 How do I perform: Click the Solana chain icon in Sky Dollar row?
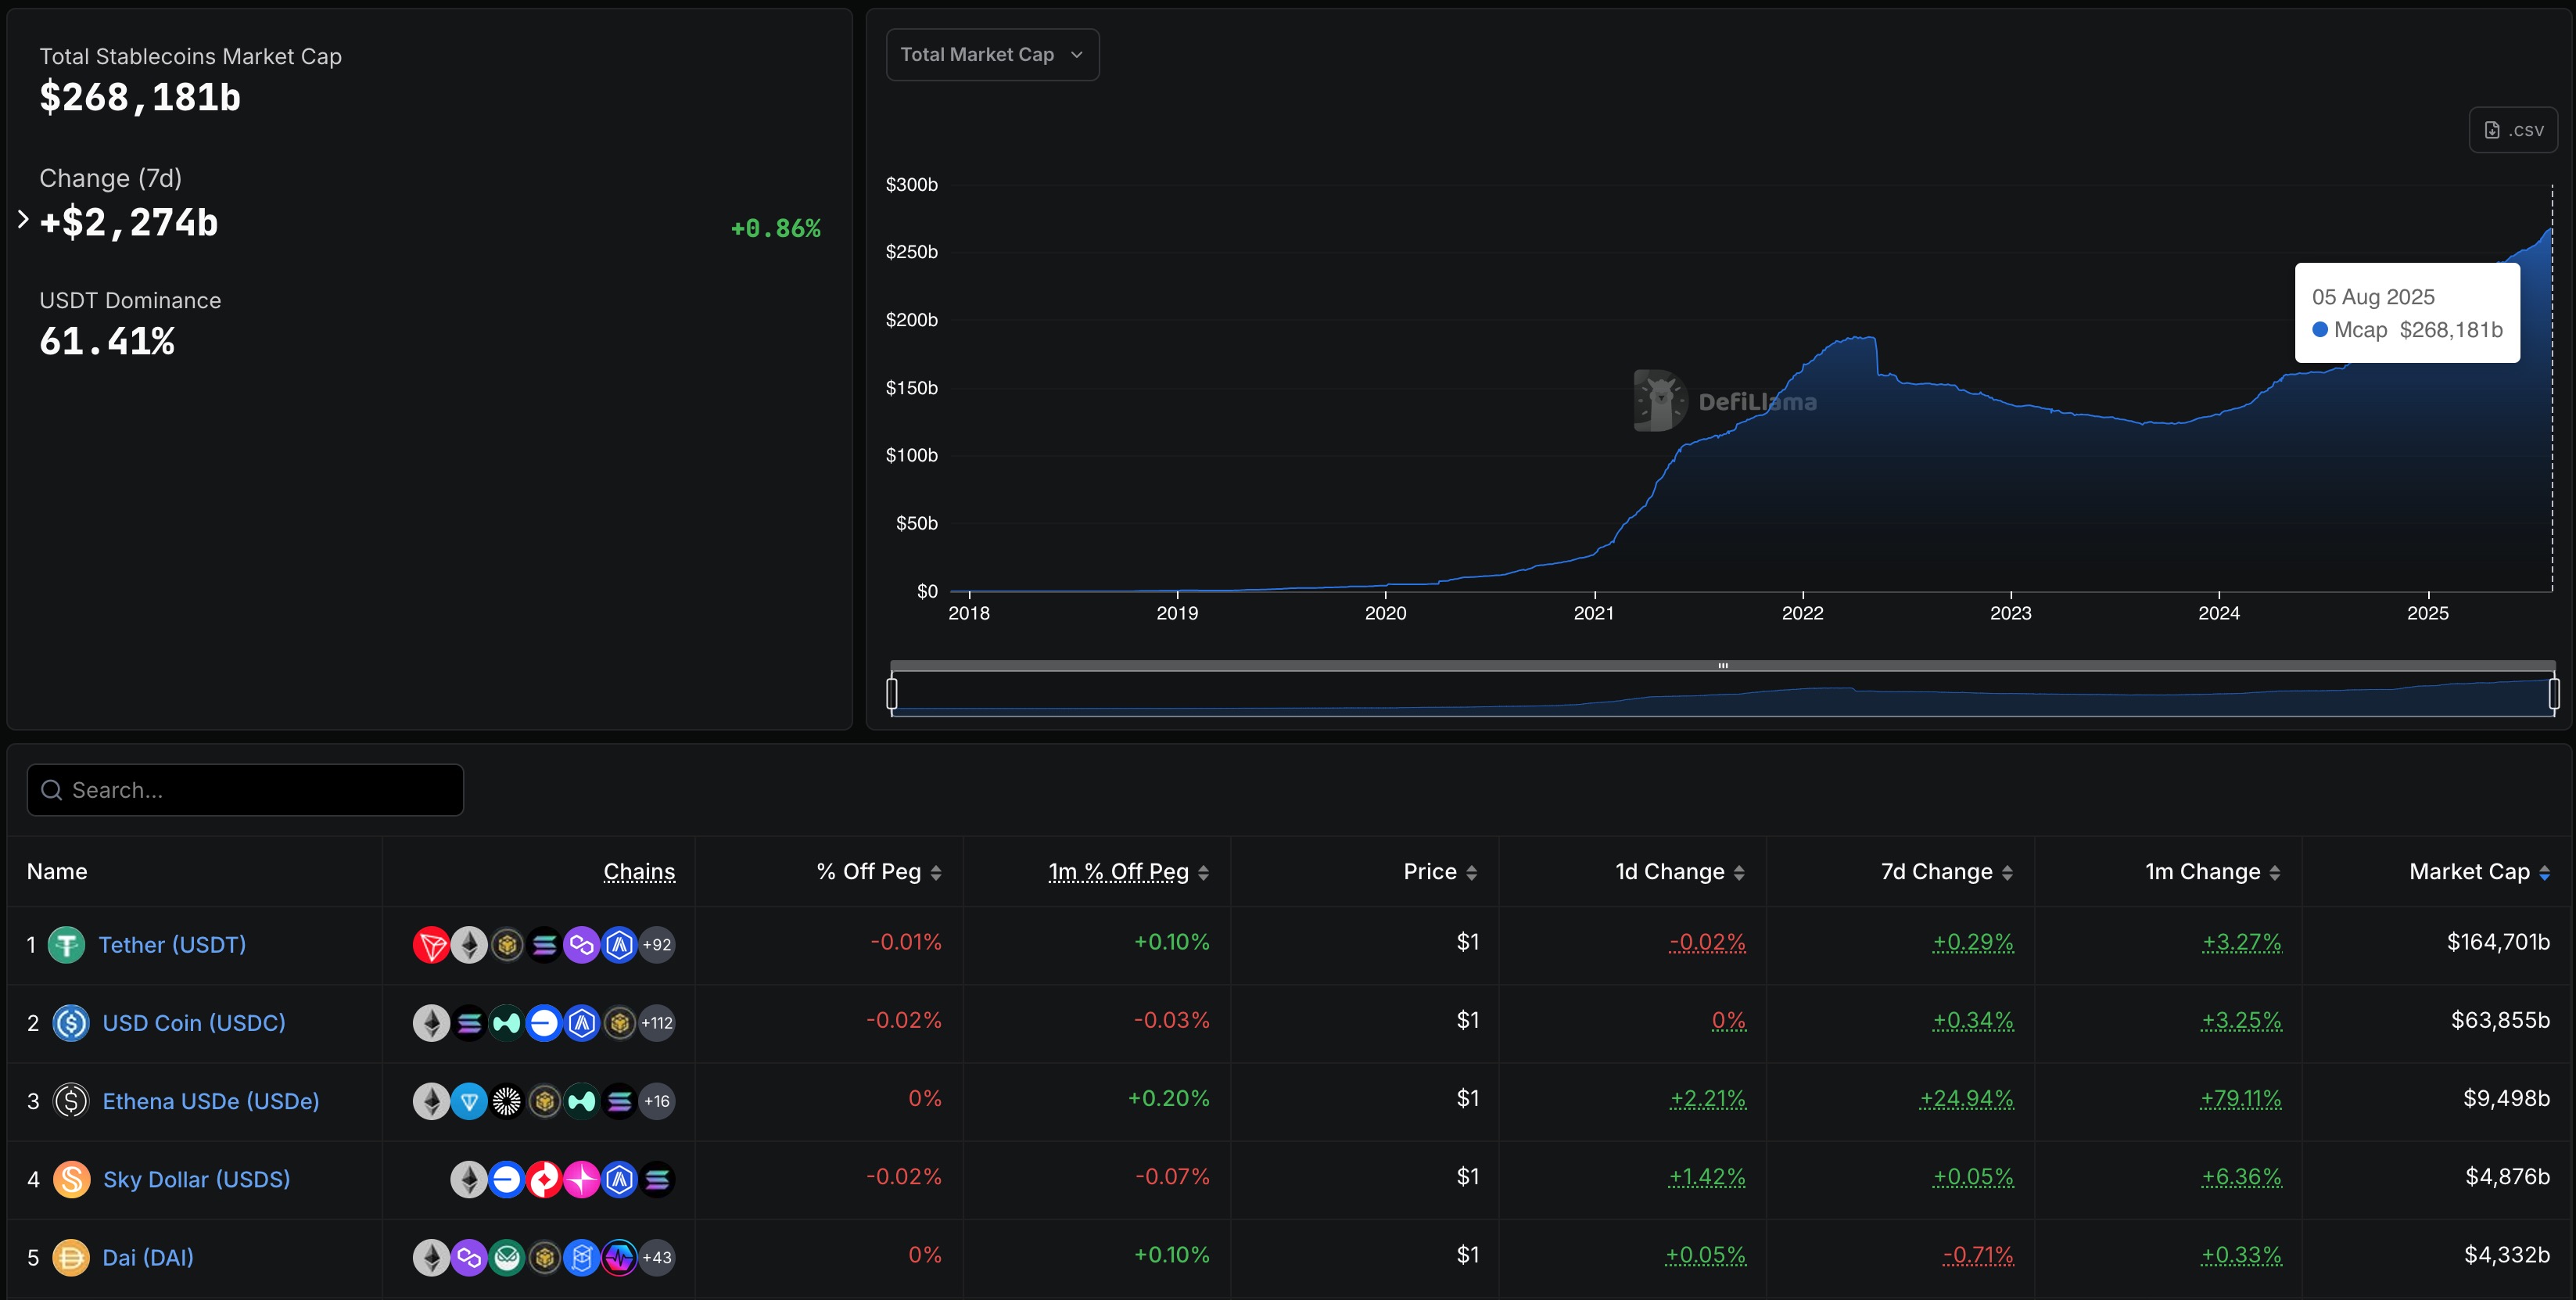coord(657,1179)
